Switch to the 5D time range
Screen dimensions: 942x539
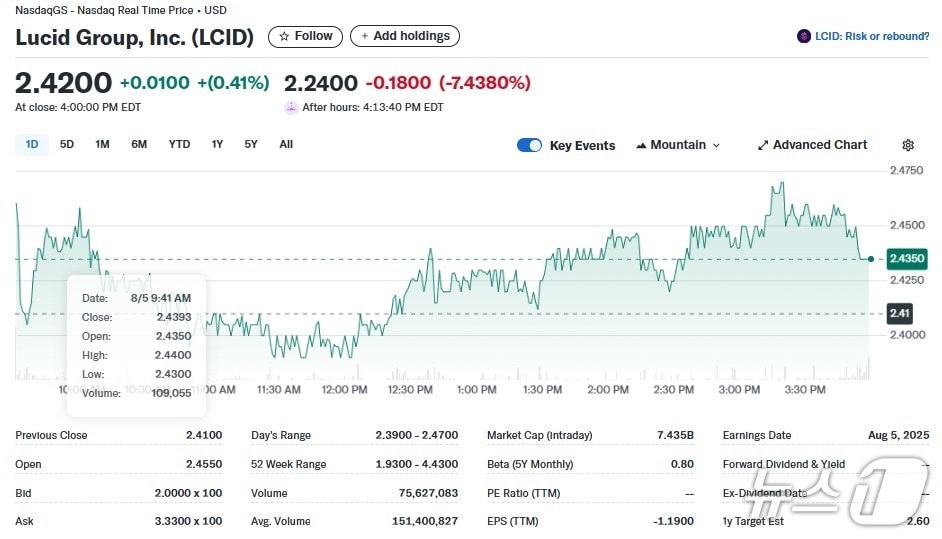pyautogui.click(x=67, y=144)
